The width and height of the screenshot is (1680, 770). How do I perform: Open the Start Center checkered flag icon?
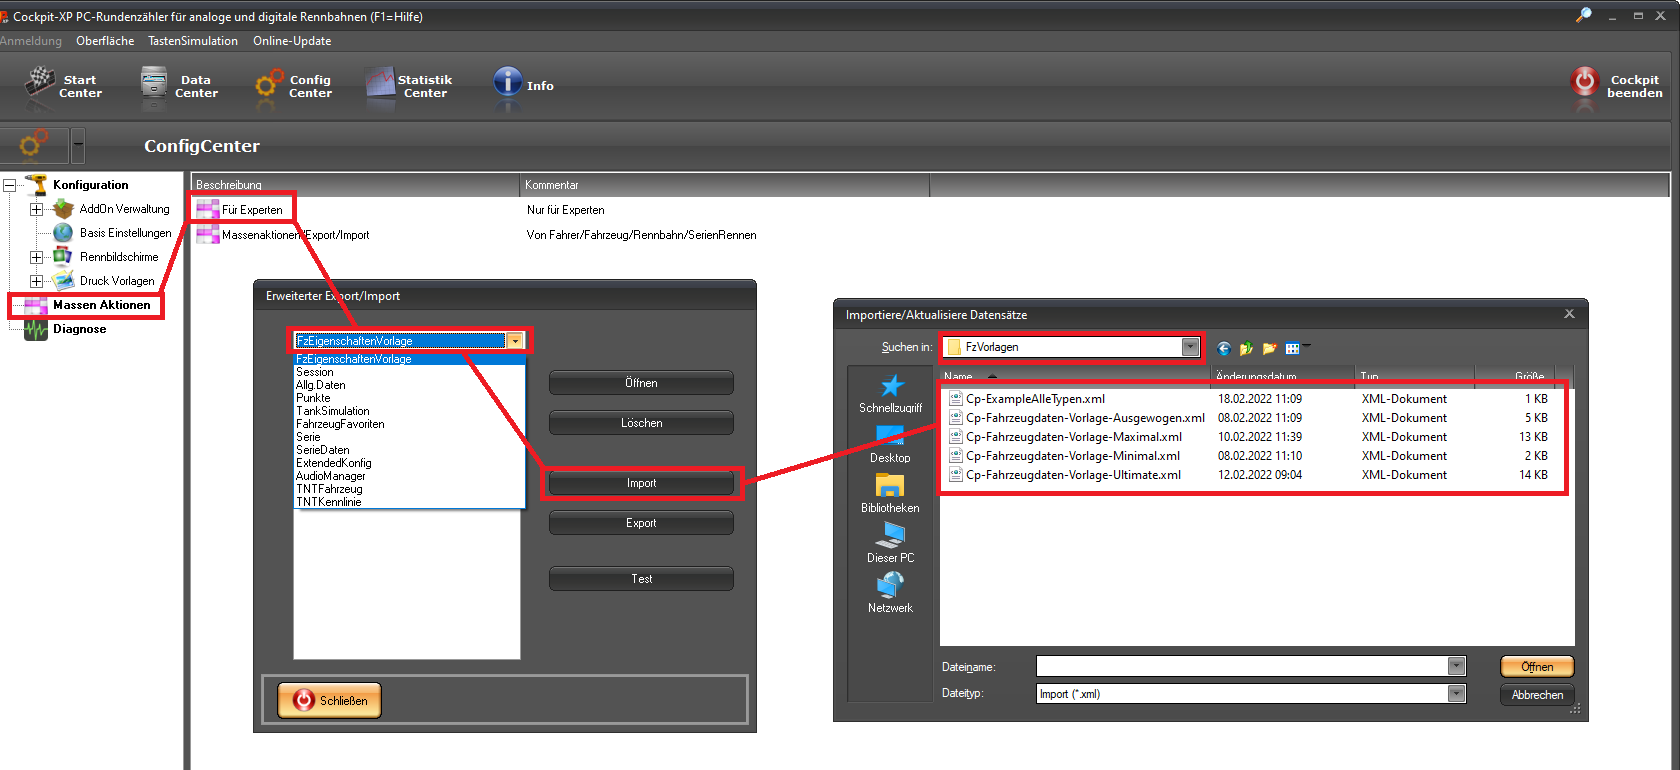point(40,82)
